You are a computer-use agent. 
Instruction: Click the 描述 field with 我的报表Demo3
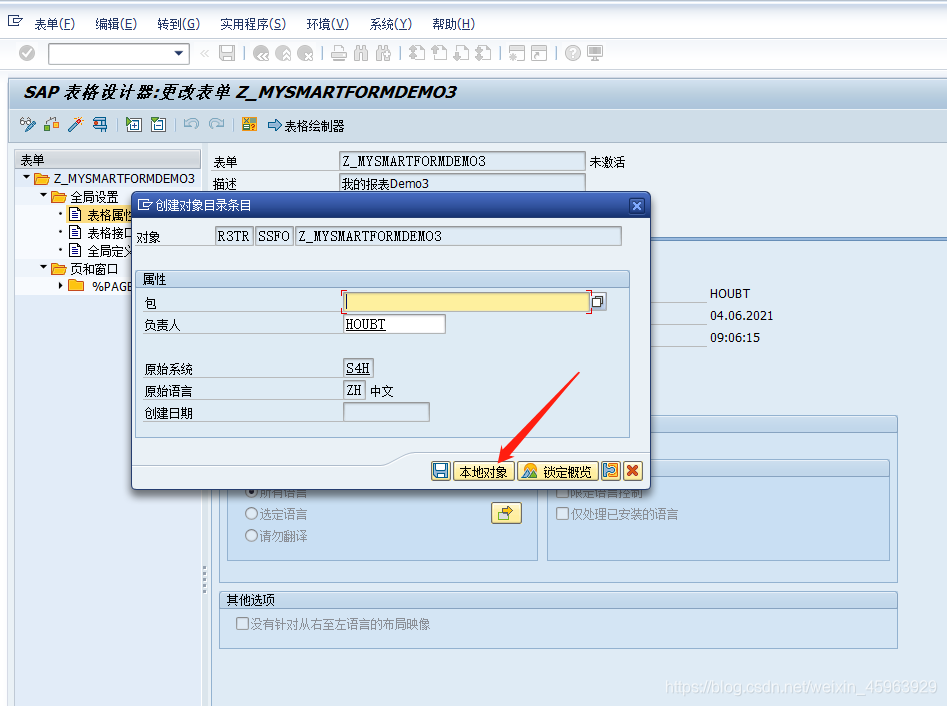pyautogui.click(x=462, y=183)
